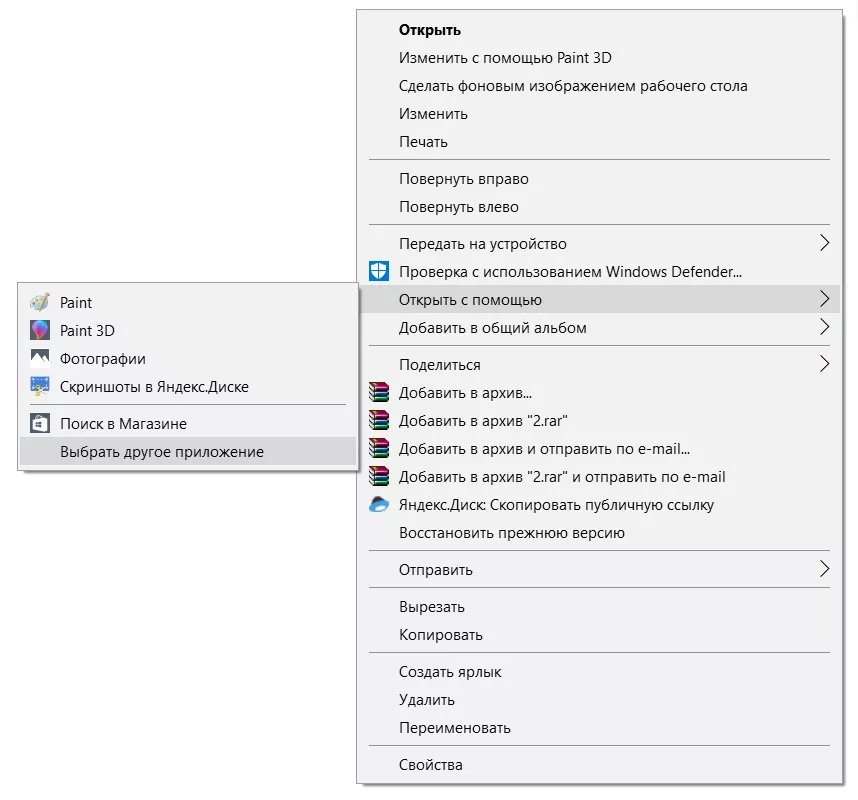Expand the Добавить в общий альбом arrow

click(x=824, y=327)
